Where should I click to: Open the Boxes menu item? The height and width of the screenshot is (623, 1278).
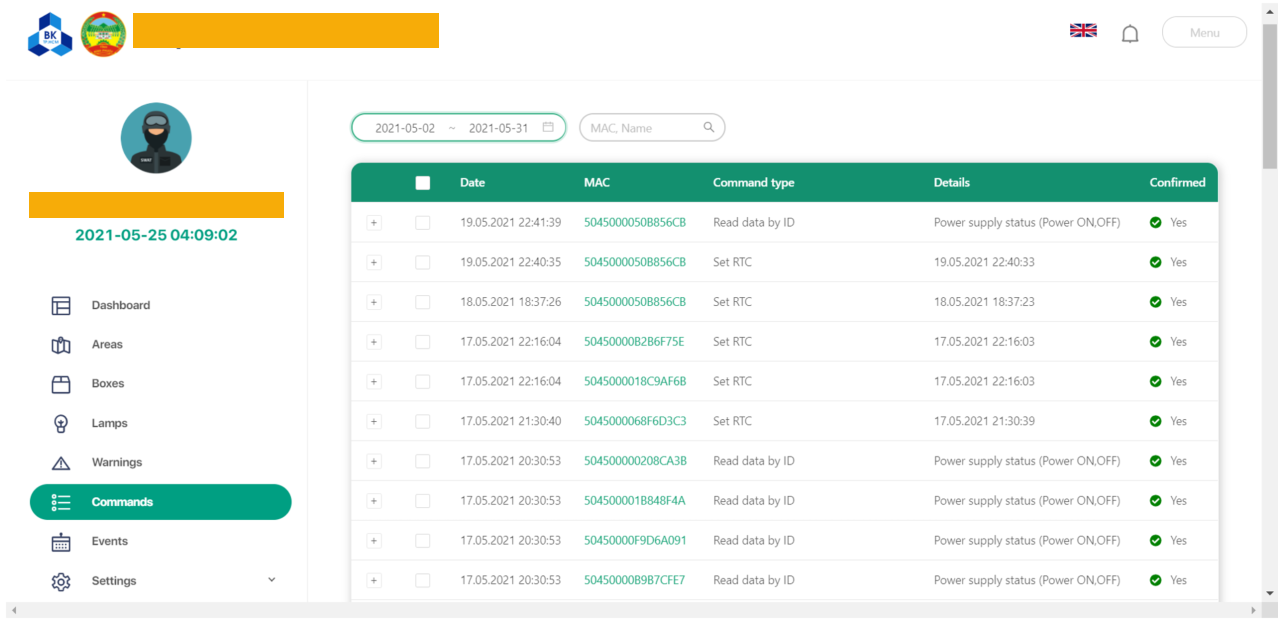pos(108,384)
